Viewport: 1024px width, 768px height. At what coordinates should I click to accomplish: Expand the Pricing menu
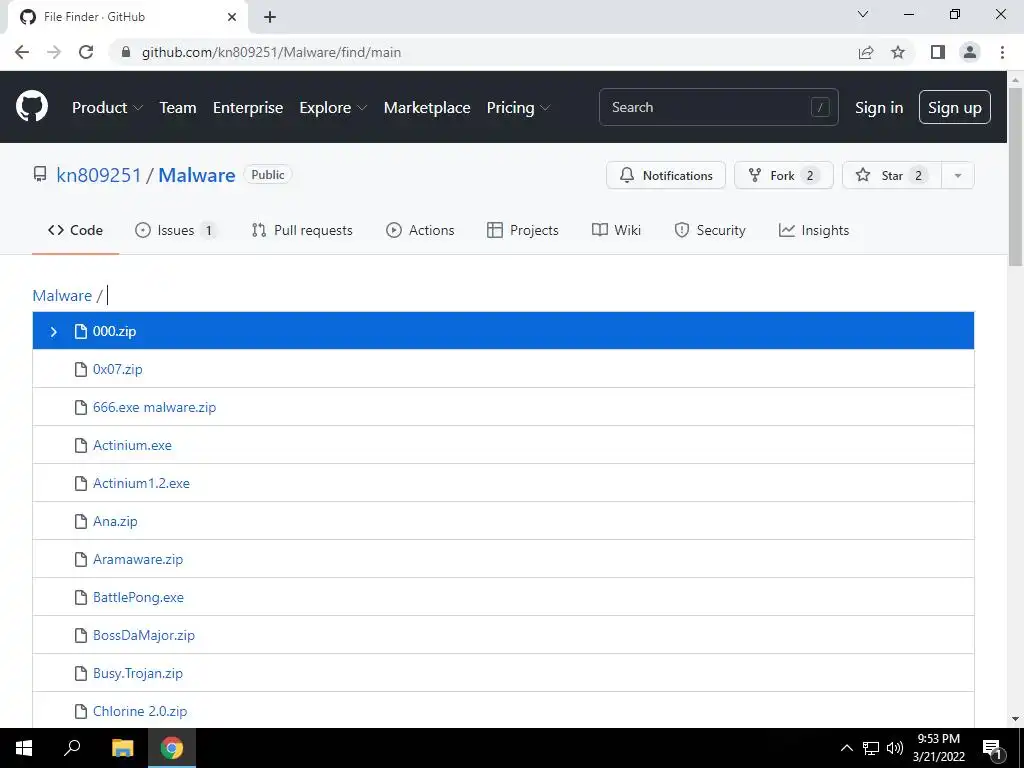(518, 107)
